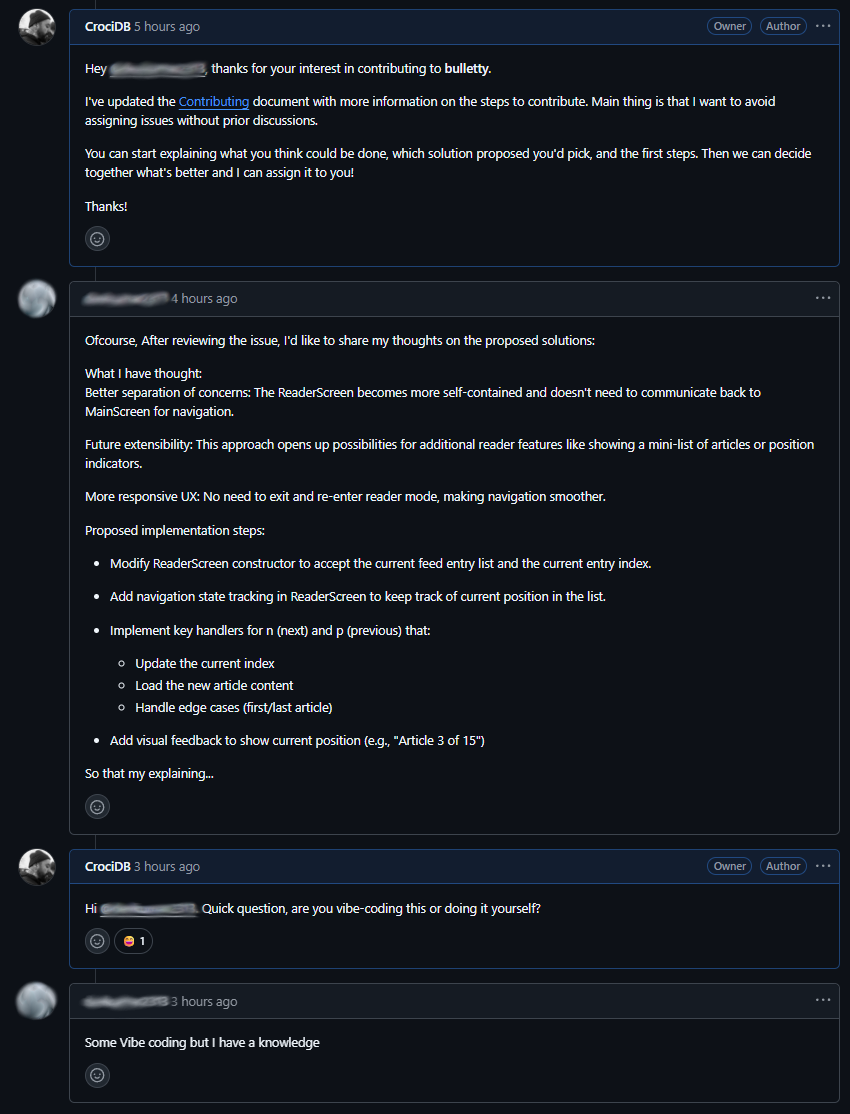Image resolution: width=850 pixels, height=1114 pixels.
Task: Click the Author badge on the vibe-coding question
Action: pyautogui.click(x=783, y=866)
